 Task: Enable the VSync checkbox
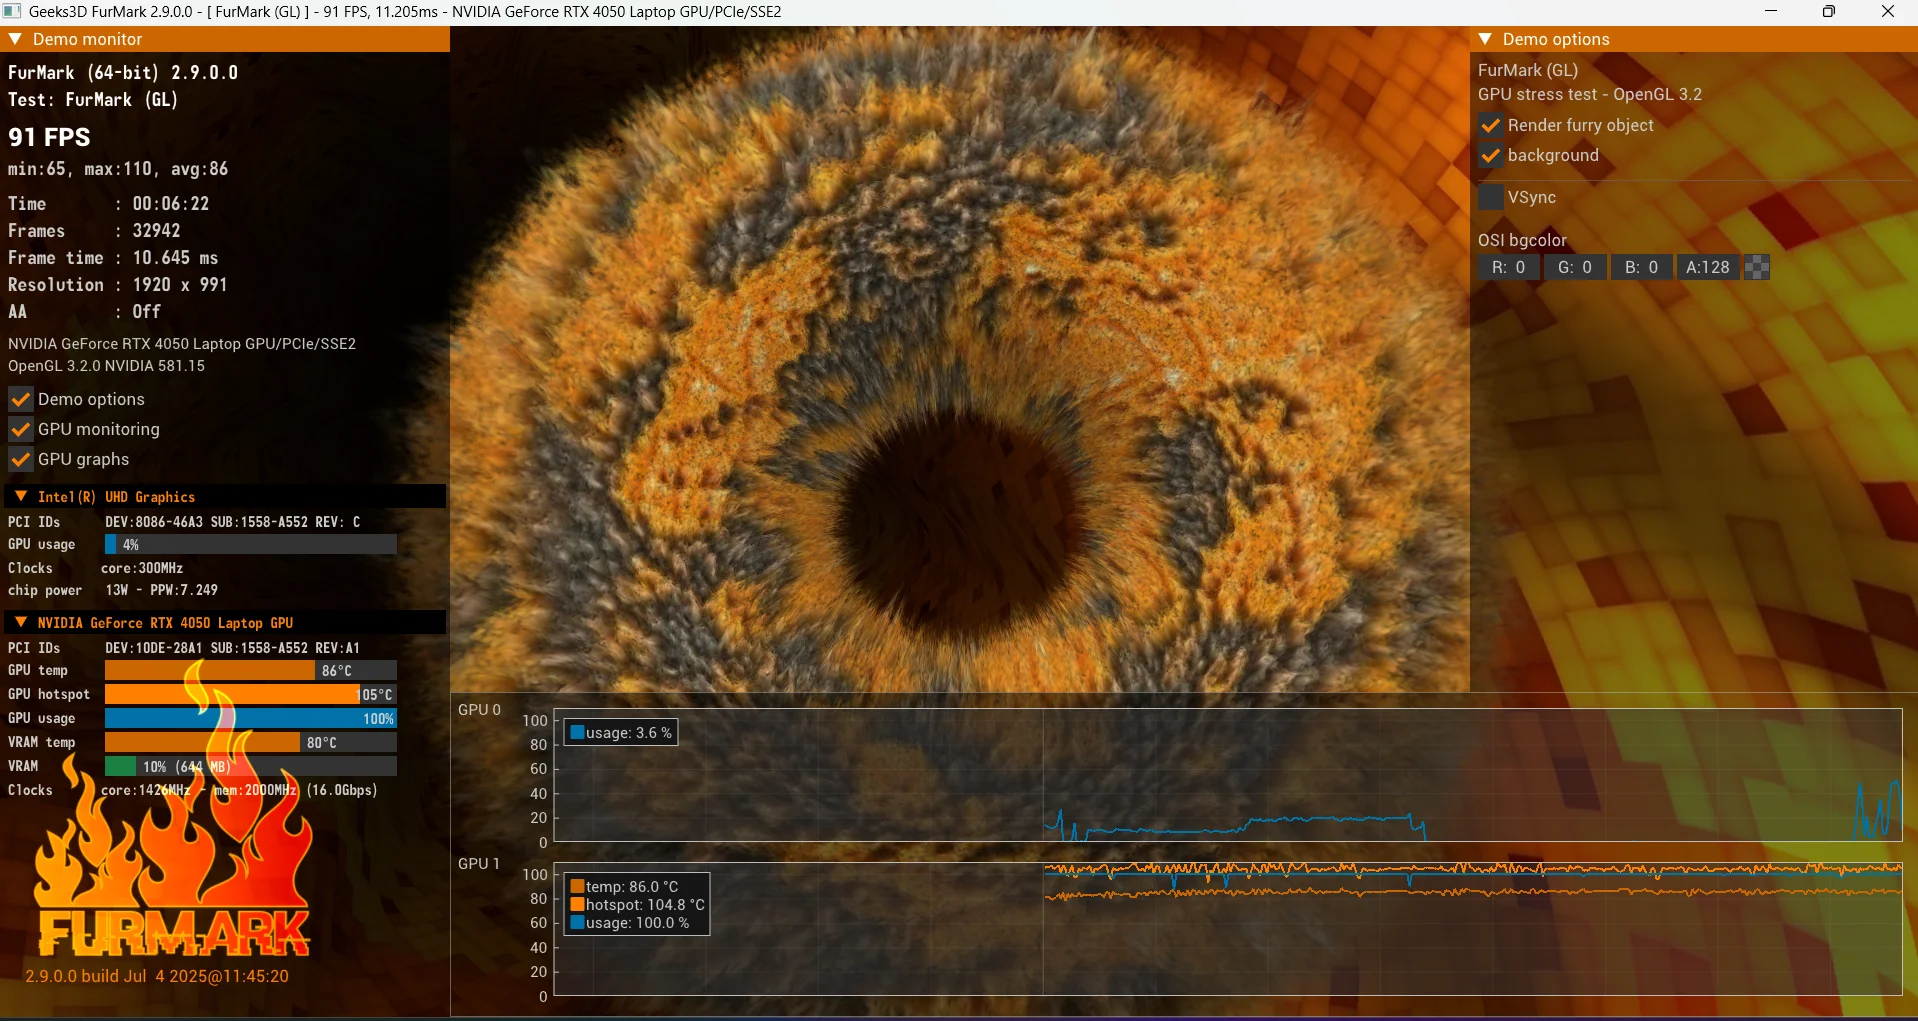coord(1491,198)
